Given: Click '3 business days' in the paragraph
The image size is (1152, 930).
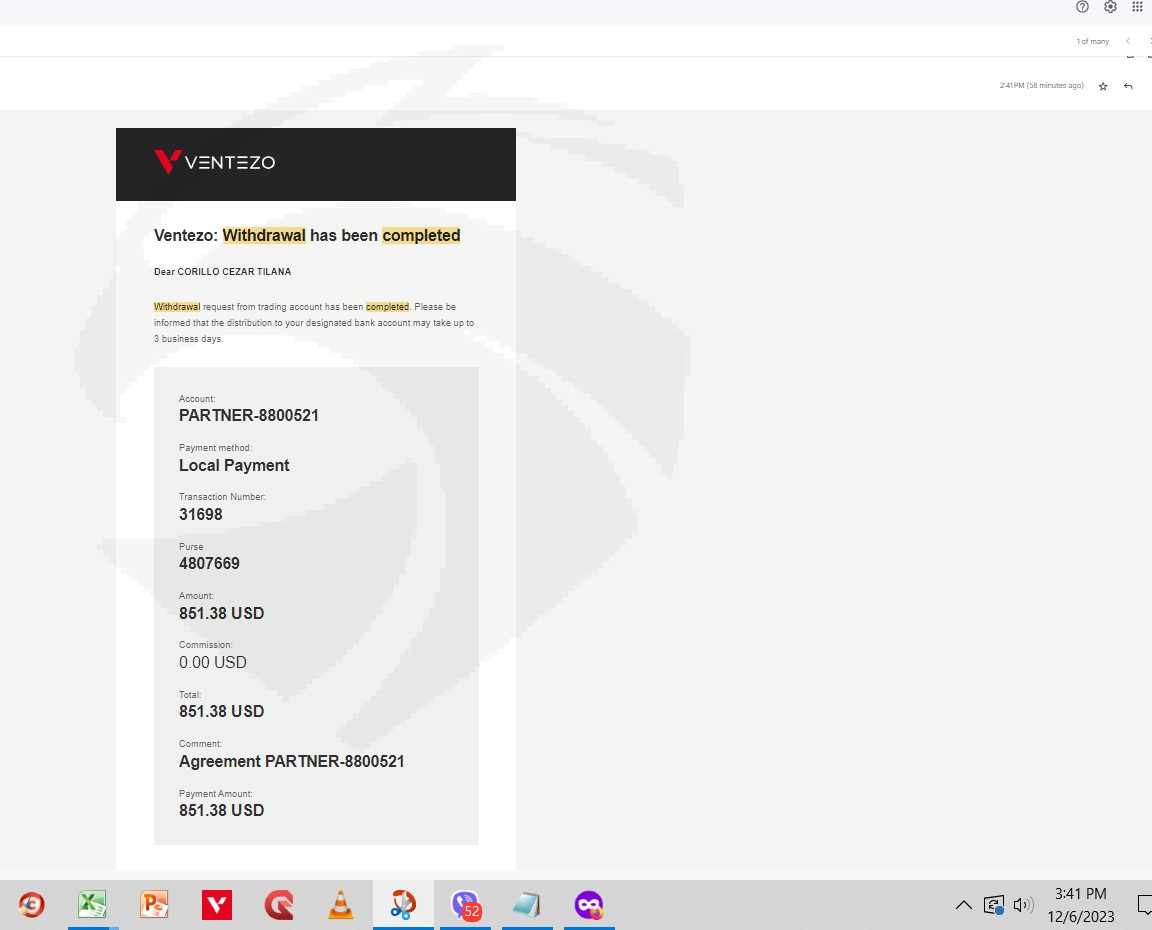Looking at the screenshot, I should [x=187, y=339].
